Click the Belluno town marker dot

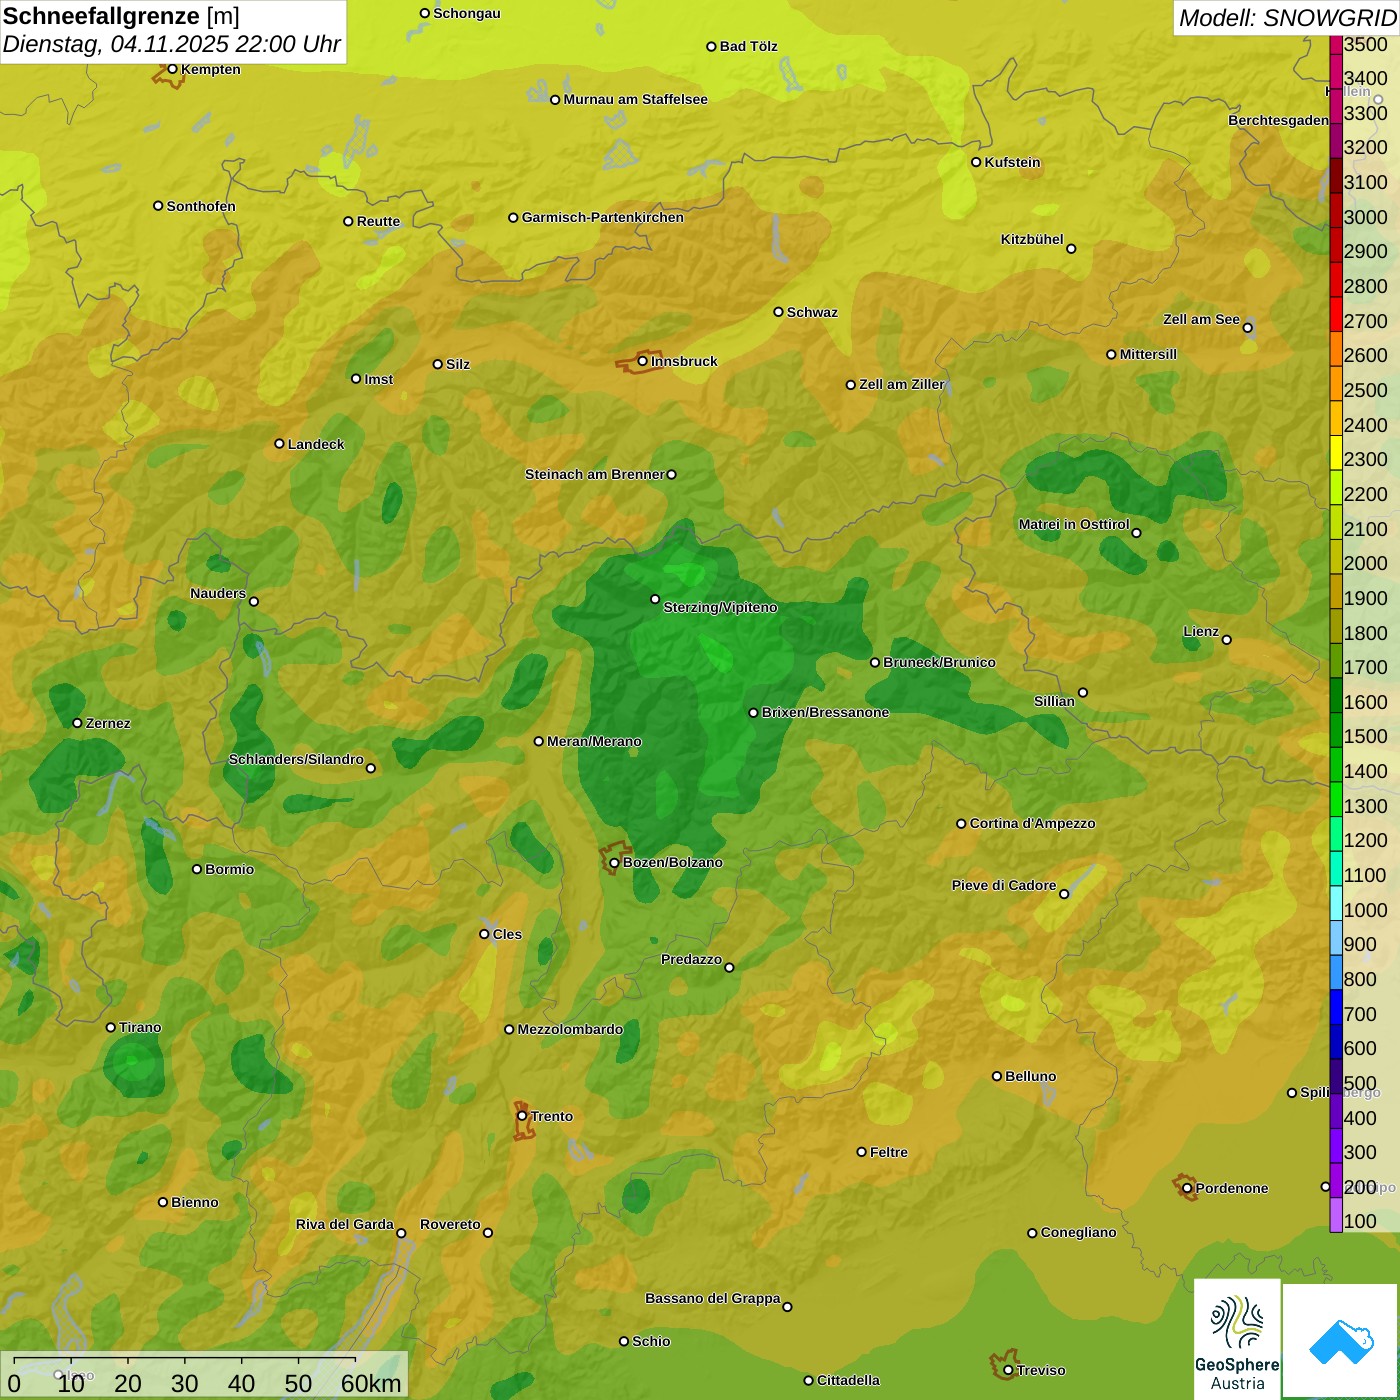pyautogui.click(x=997, y=1076)
